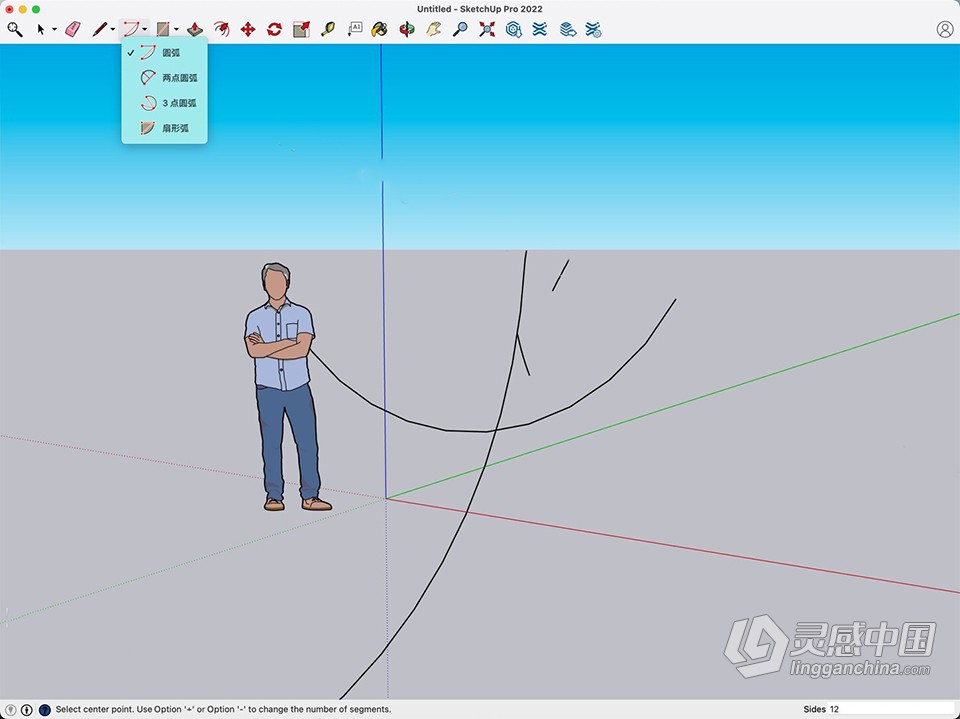960x719 pixels.
Task: Select the Offset tool
Action: click(221, 29)
